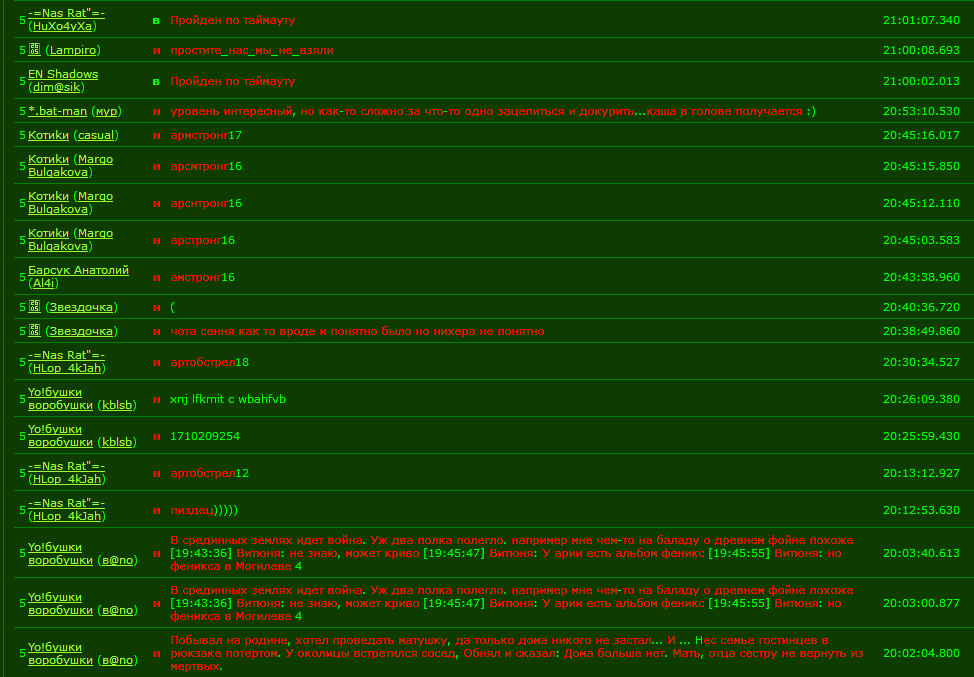Open HLop_4kJah in the артобстрел18 row

coord(67,369)
